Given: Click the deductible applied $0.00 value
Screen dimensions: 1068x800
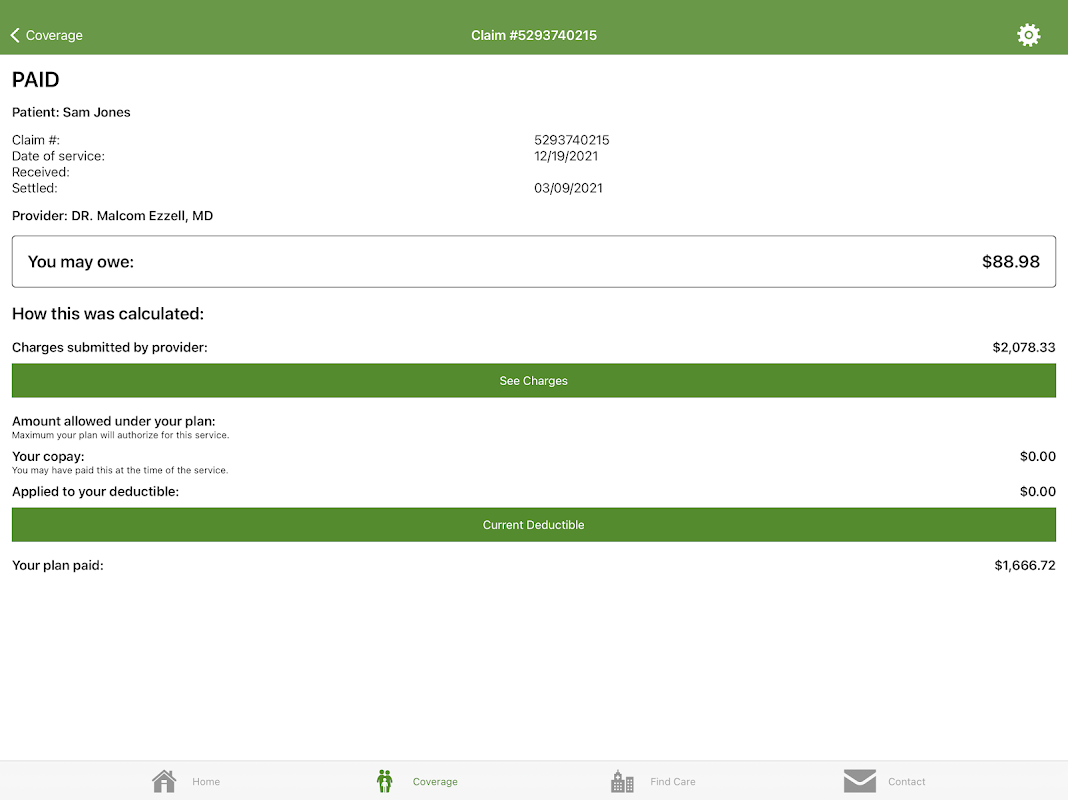Looking at the screenshot, I should click(1037, 492).
